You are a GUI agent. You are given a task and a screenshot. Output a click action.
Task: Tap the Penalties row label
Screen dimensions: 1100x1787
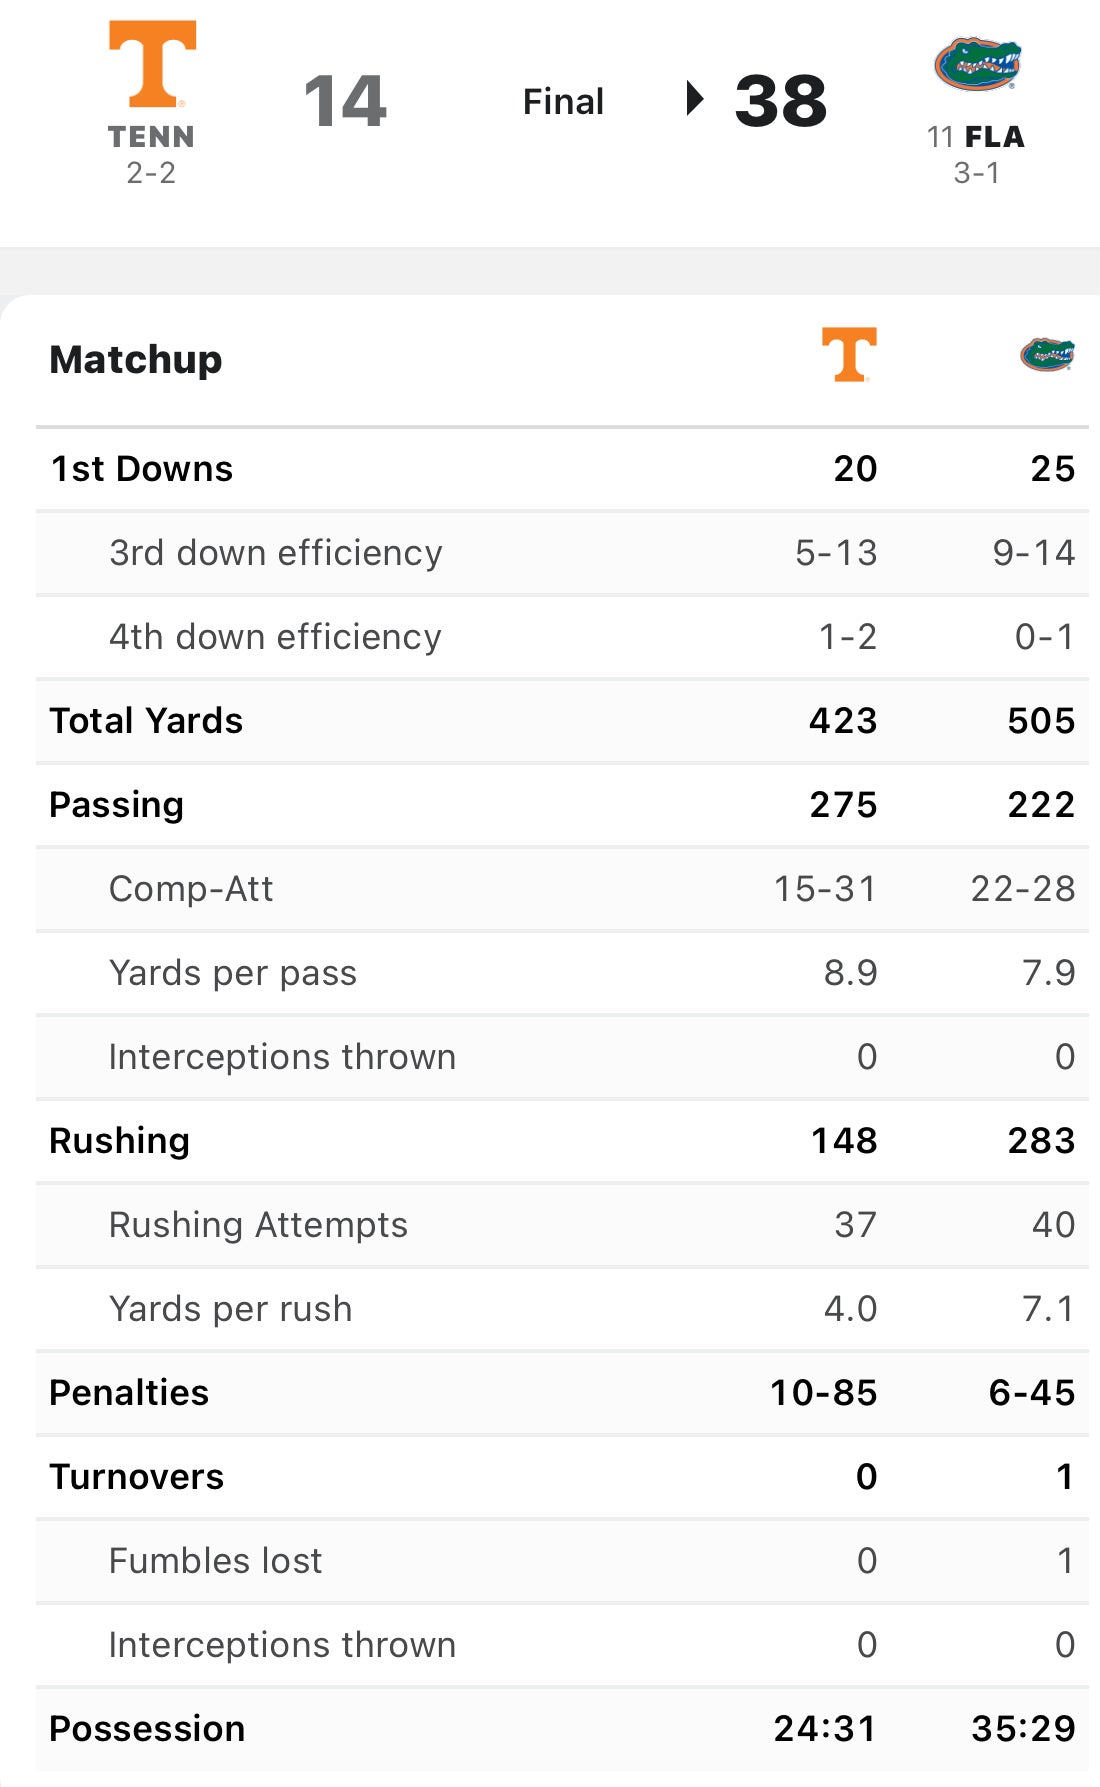click(x=129, y=1393)
